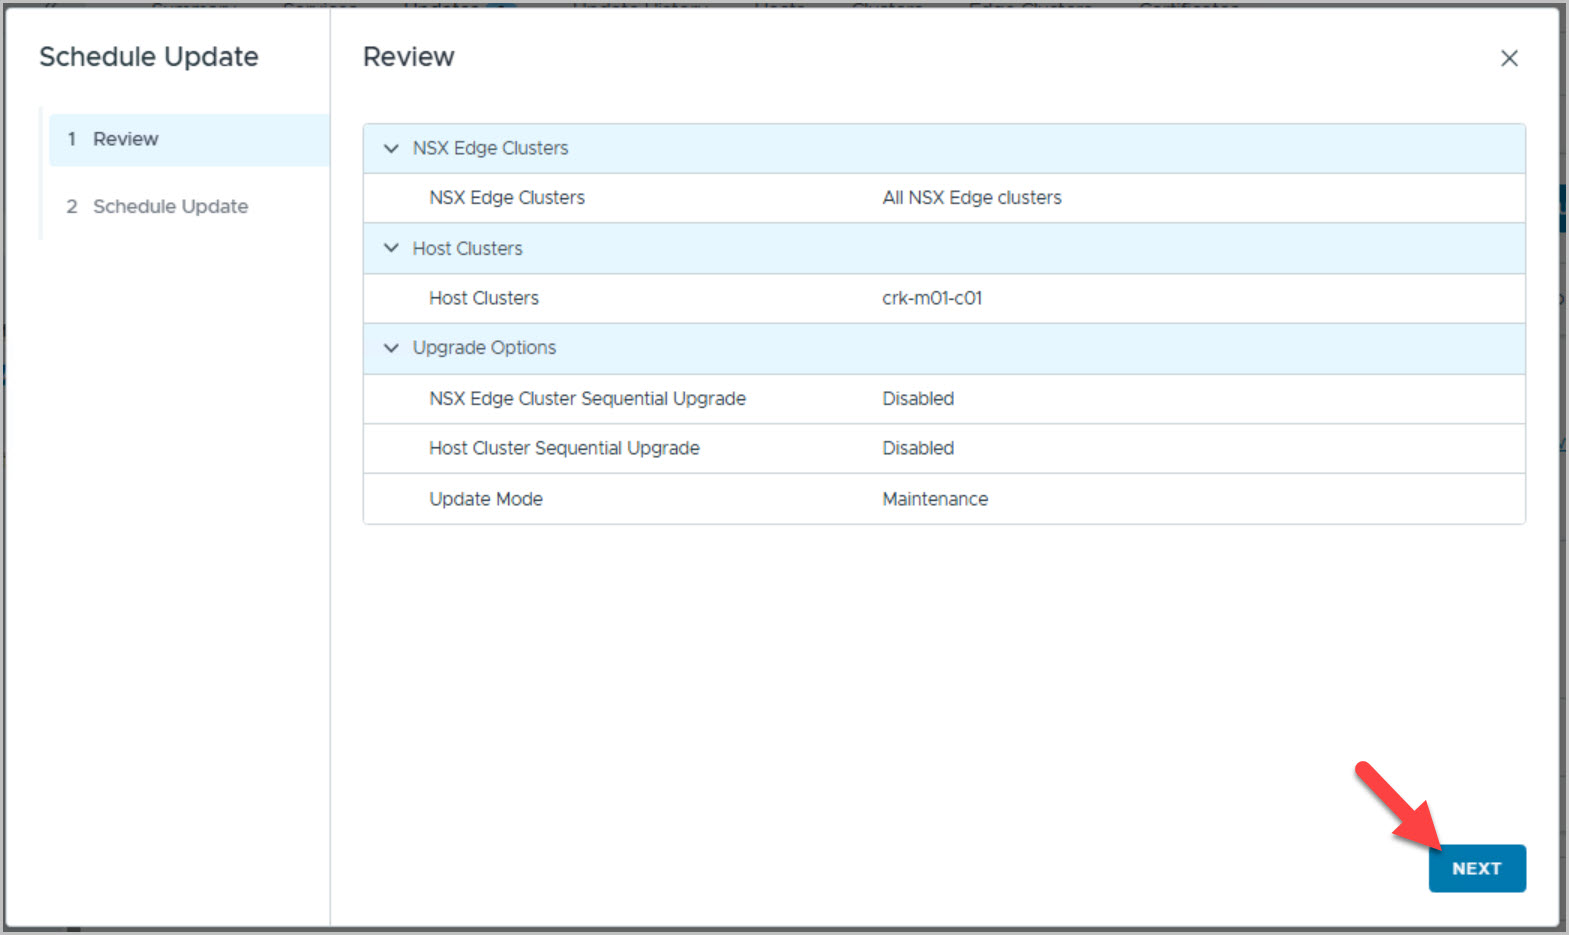Click Disabled value for Host Cluster Sequential Upgrade

(x=917, y=448)
